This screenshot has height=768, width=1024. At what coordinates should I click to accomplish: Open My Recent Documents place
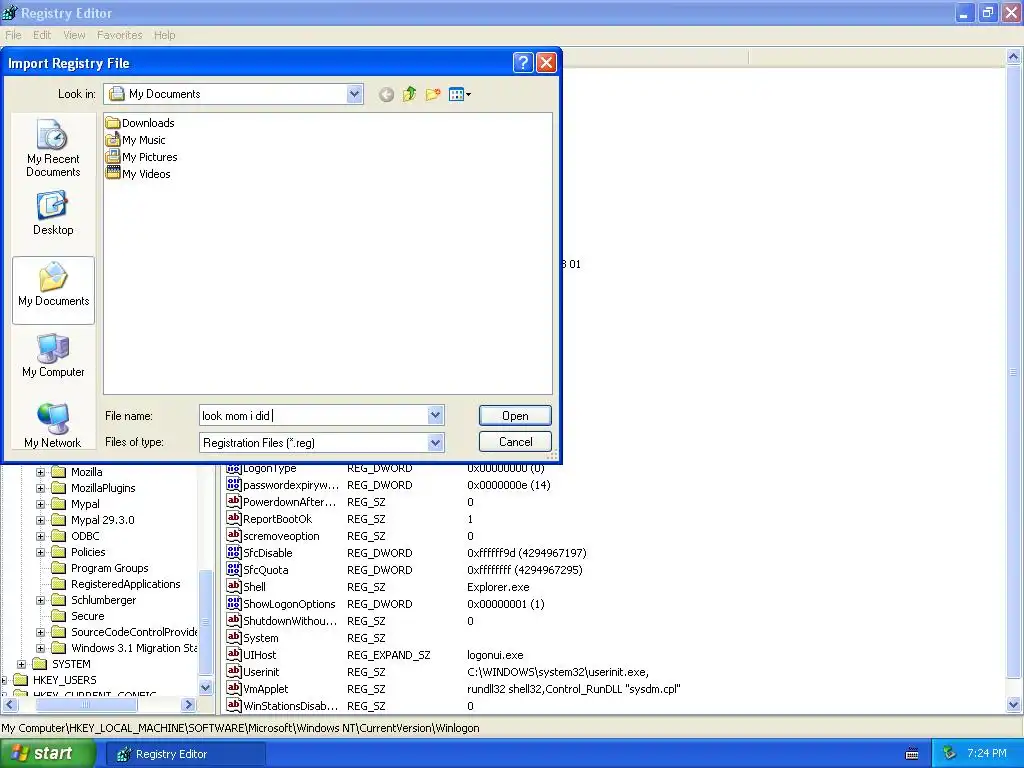(x=53, y=148)
